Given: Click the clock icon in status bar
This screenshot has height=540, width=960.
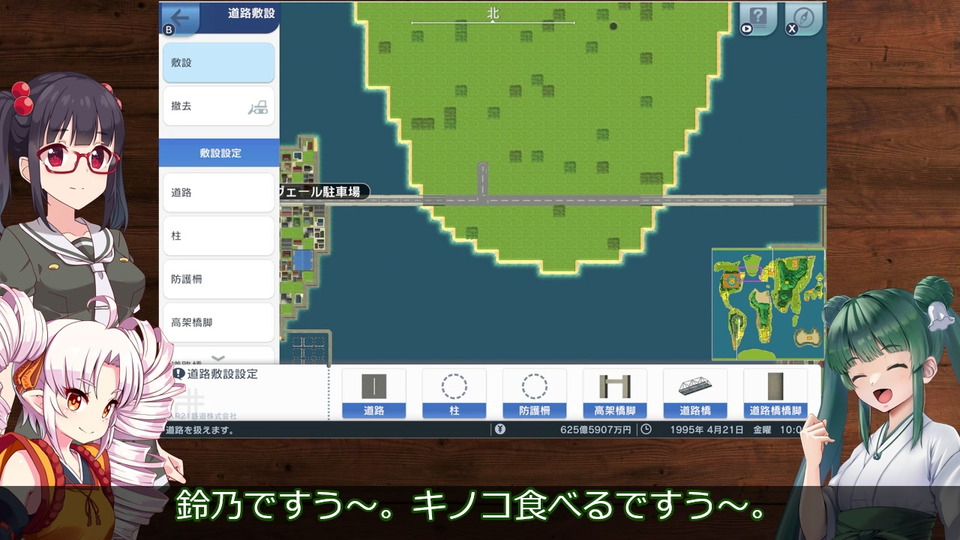Looking at the screenshot, I should 646,430.
